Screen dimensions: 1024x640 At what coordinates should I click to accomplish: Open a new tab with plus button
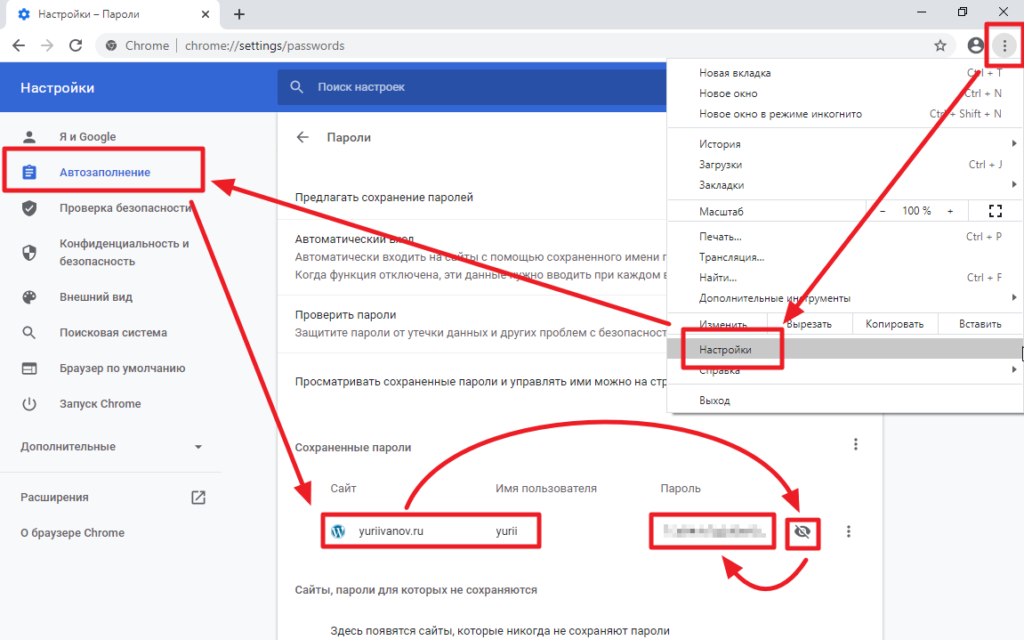[x=239, y=14]
